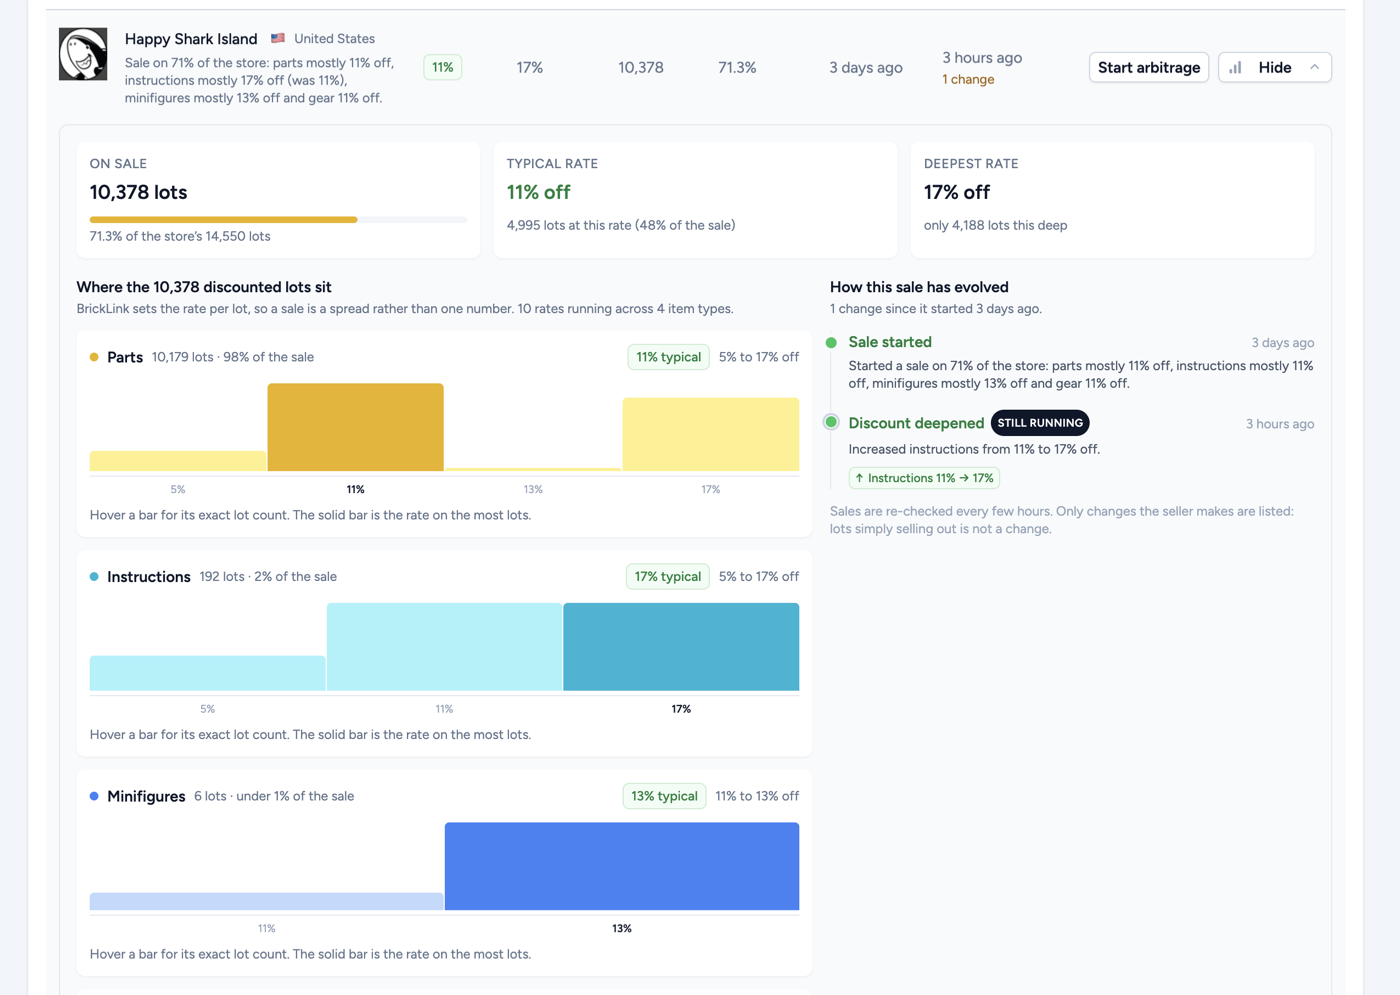
Task: Click the Discount deepened timeline dot
Action: click(831, 422)
